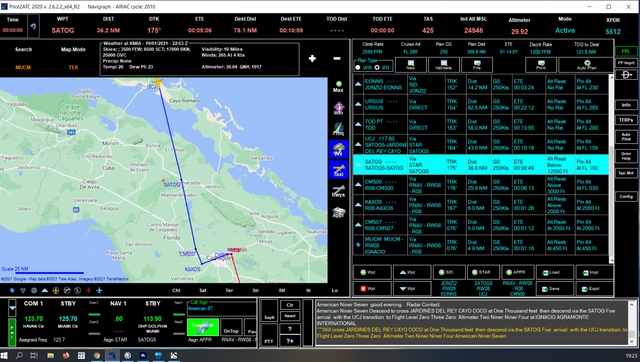Image resolution: width=640 pixels, height=362 pixels.
Task: Open the Config side tab
Action: point(626,196)
